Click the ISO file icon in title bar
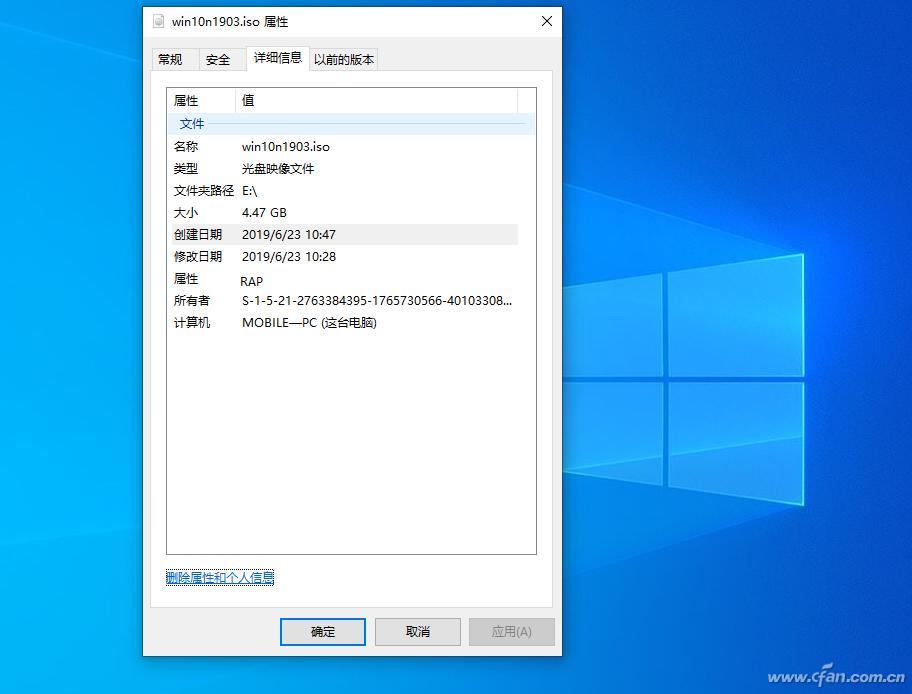 tap(158, 21)
